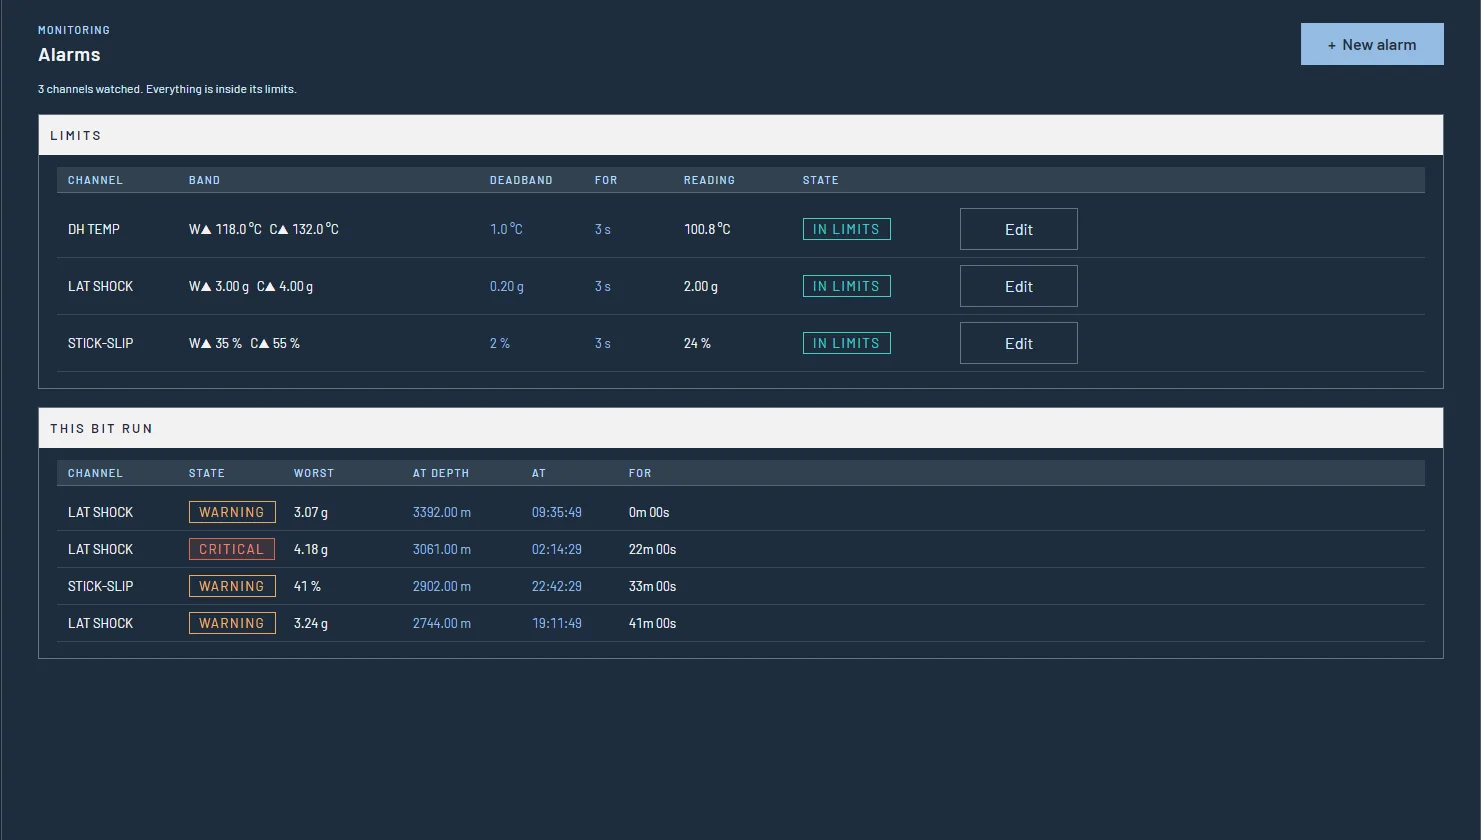Click the THIS BIT RUN panel header
1481x840 pixels.
tap(741, 428)
